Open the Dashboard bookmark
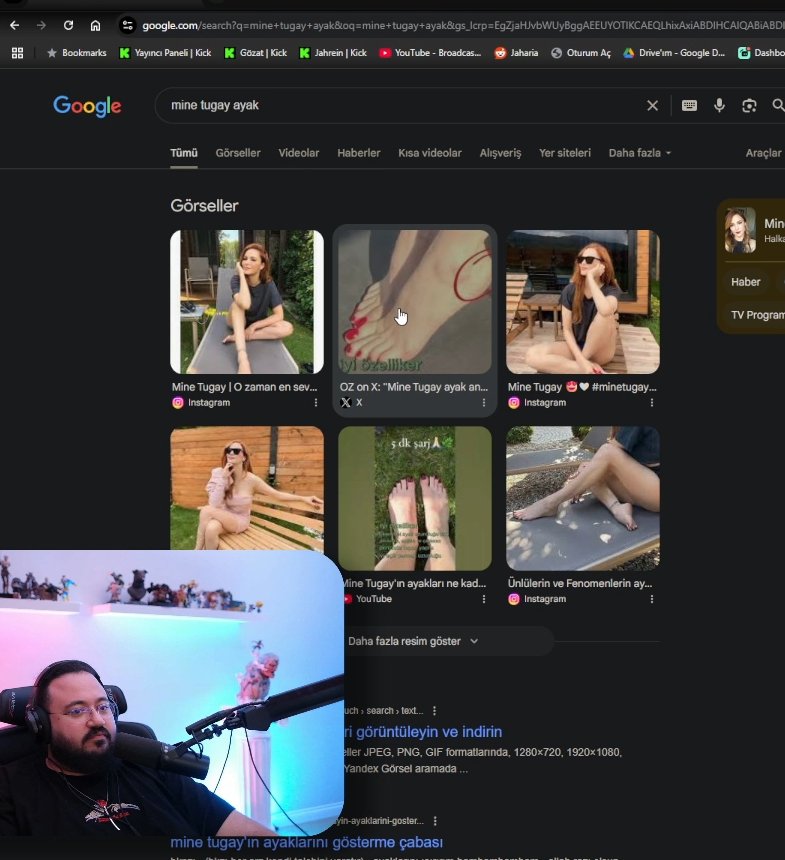The image size is (785, 860). 761,53
